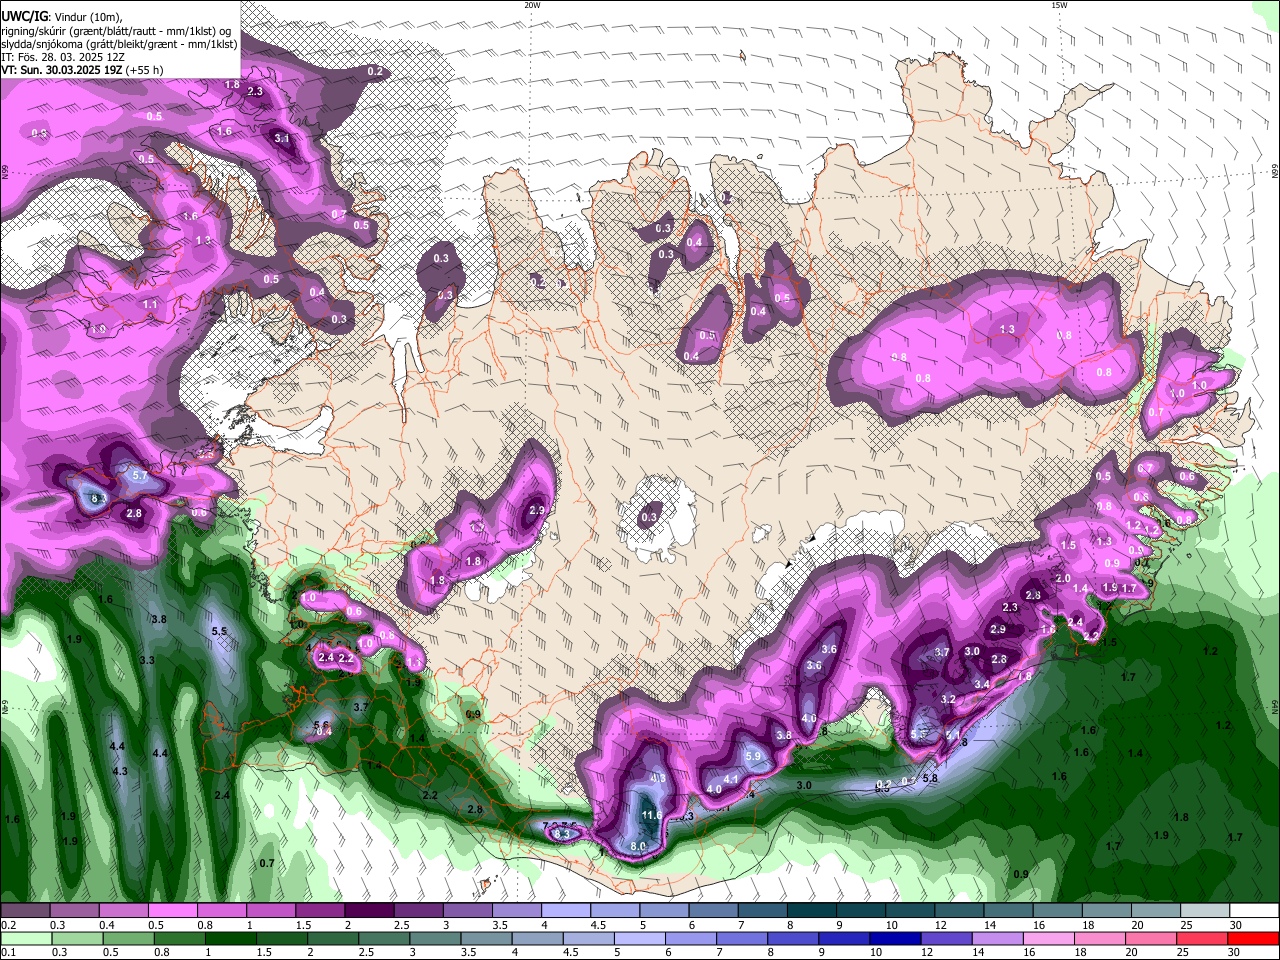Click the '5.7' value west of Iceland

tap(139, 476)
